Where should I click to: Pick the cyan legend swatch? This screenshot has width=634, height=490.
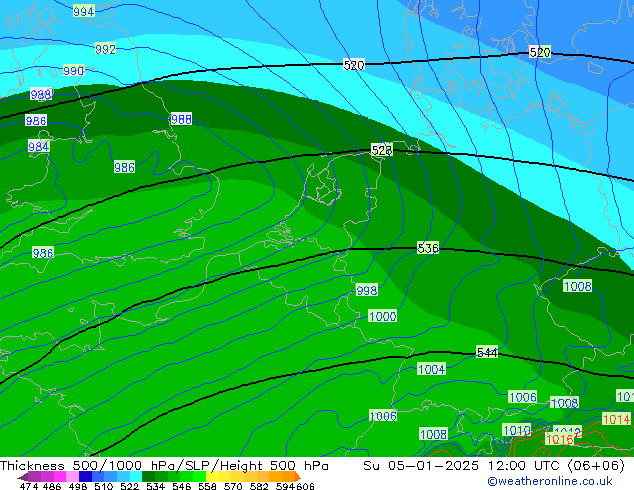pyautogui.click(x=135, y=476)
